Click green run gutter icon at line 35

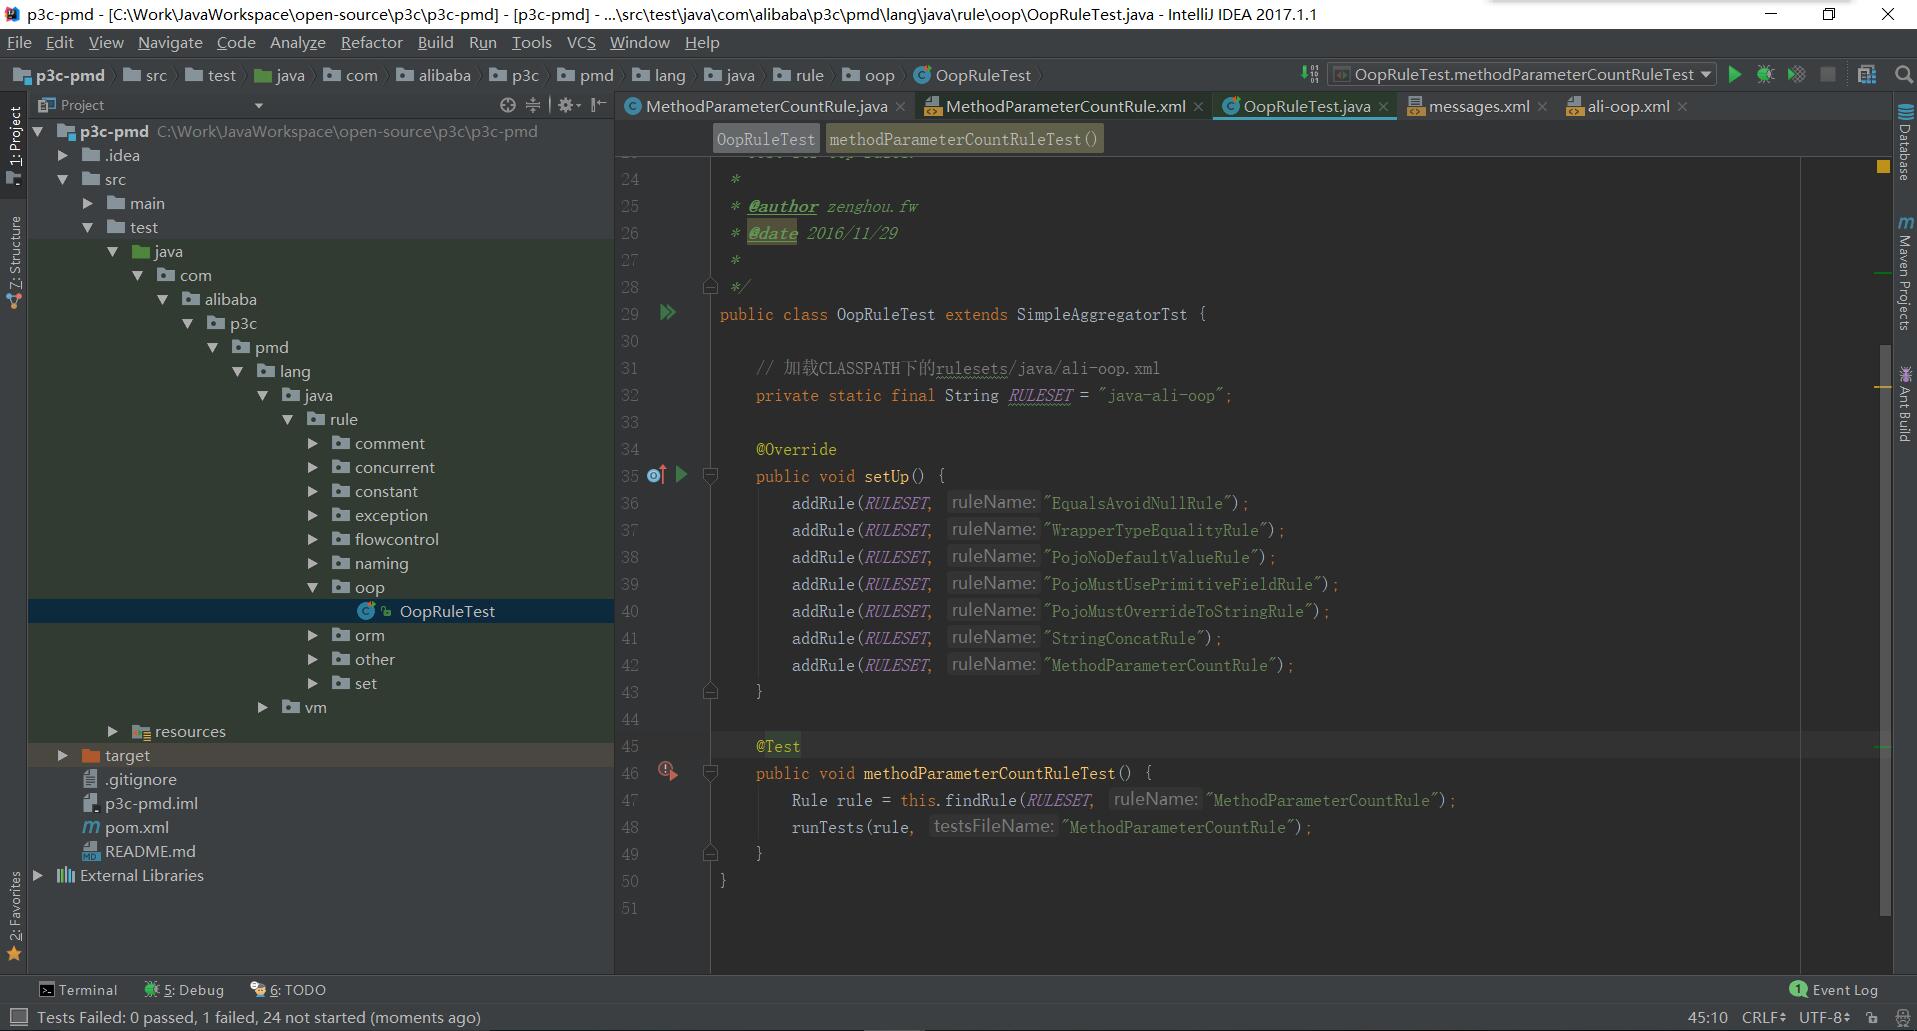tap(681, 475)
